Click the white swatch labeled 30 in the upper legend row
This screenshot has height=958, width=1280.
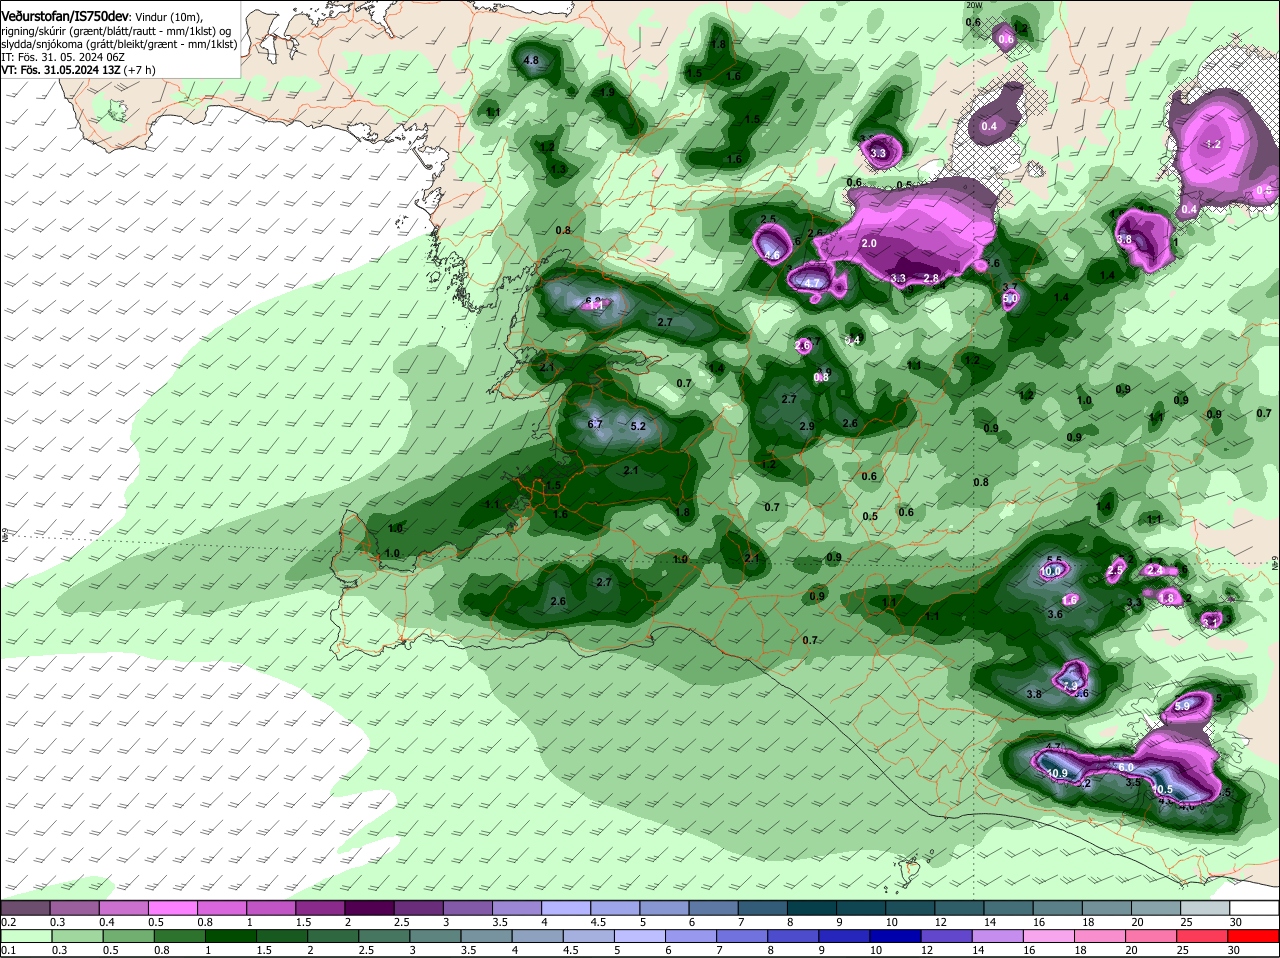tap(1254, 907)
